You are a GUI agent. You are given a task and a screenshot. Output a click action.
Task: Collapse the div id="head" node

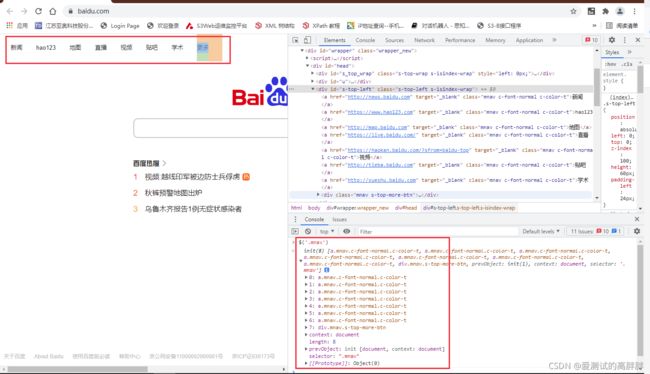[307, 66]
